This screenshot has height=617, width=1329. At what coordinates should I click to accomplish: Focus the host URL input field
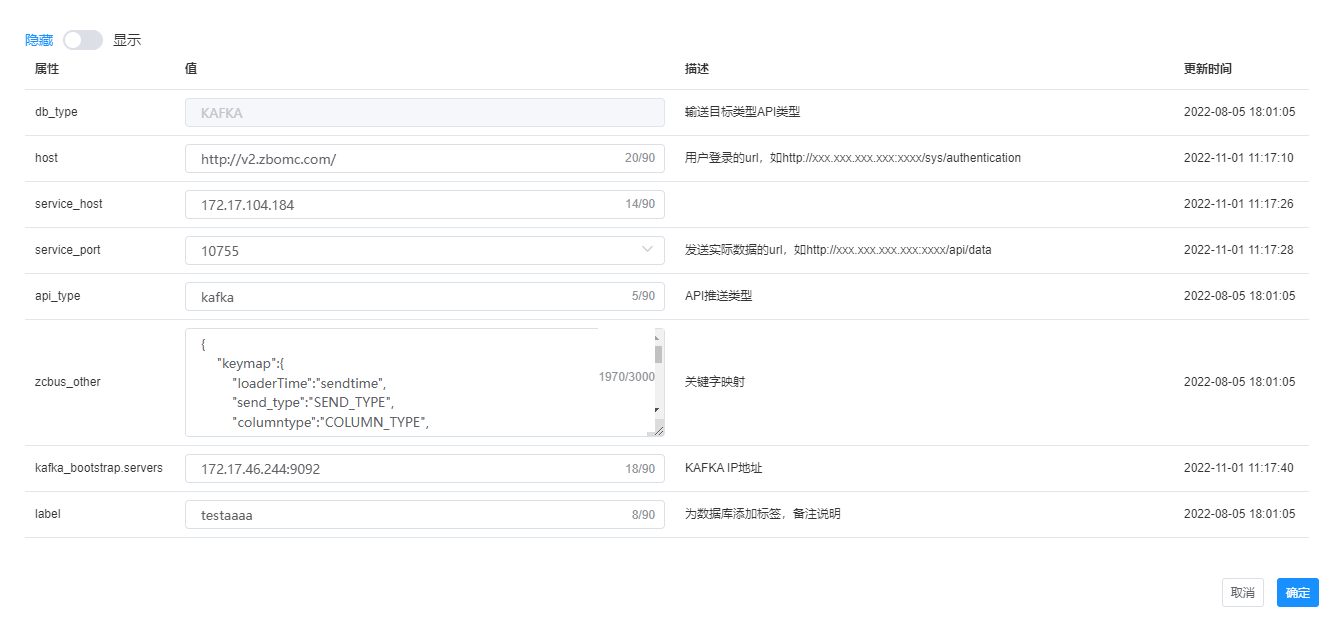(400, 159)
